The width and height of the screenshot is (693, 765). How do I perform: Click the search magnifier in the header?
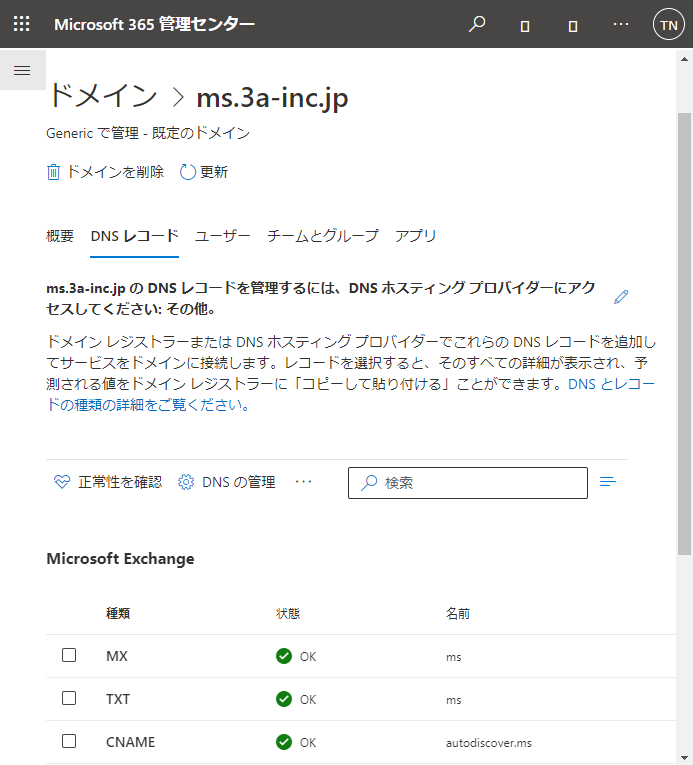point(477,24)
